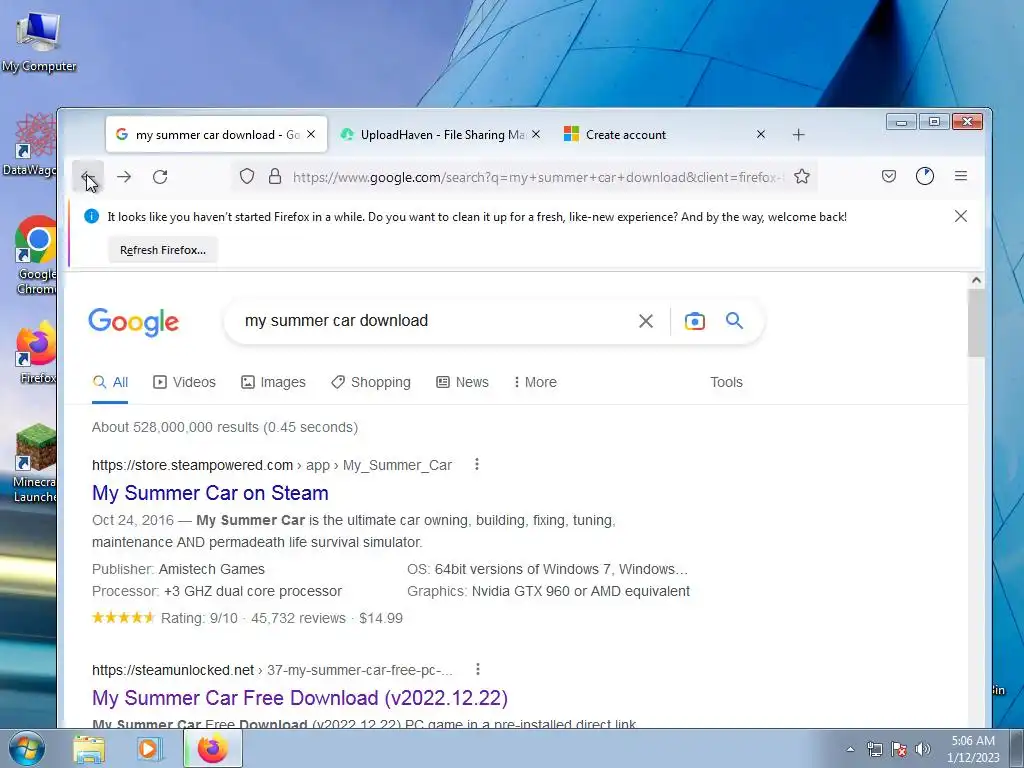Select the Firefox desktop shortcut
This screenshot has width=1024, height=768.
(36, 353)
